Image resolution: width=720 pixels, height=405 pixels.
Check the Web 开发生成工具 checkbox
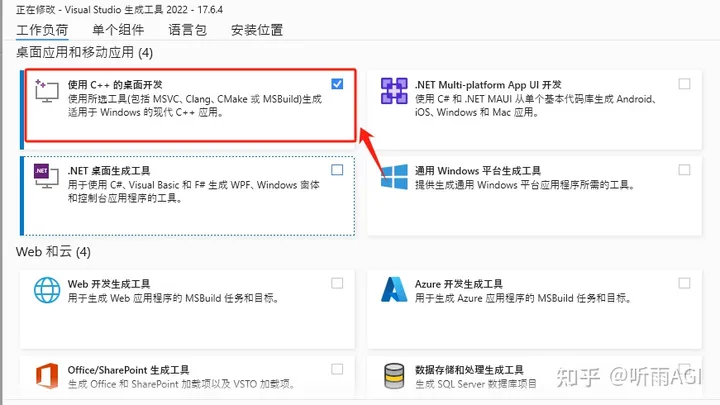click(x=337, y=283)
